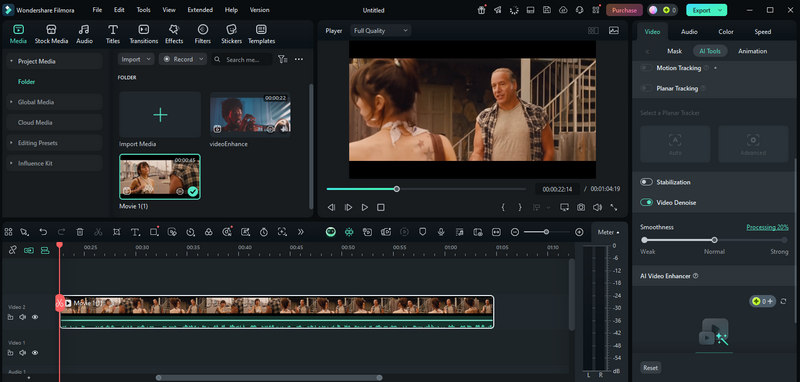Click the Processing 20% link
This screenshot has width=800, height=382.
[767, 227]
